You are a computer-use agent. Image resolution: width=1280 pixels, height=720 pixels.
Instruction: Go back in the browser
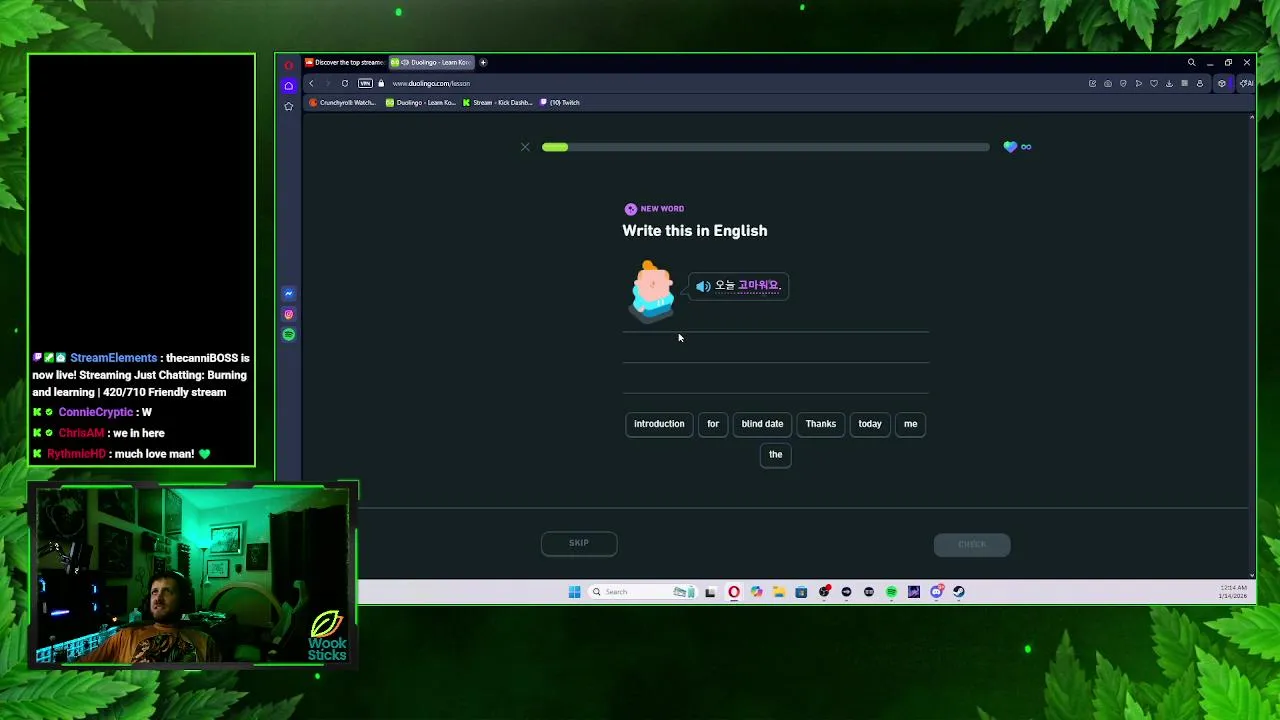pos(311,83)
